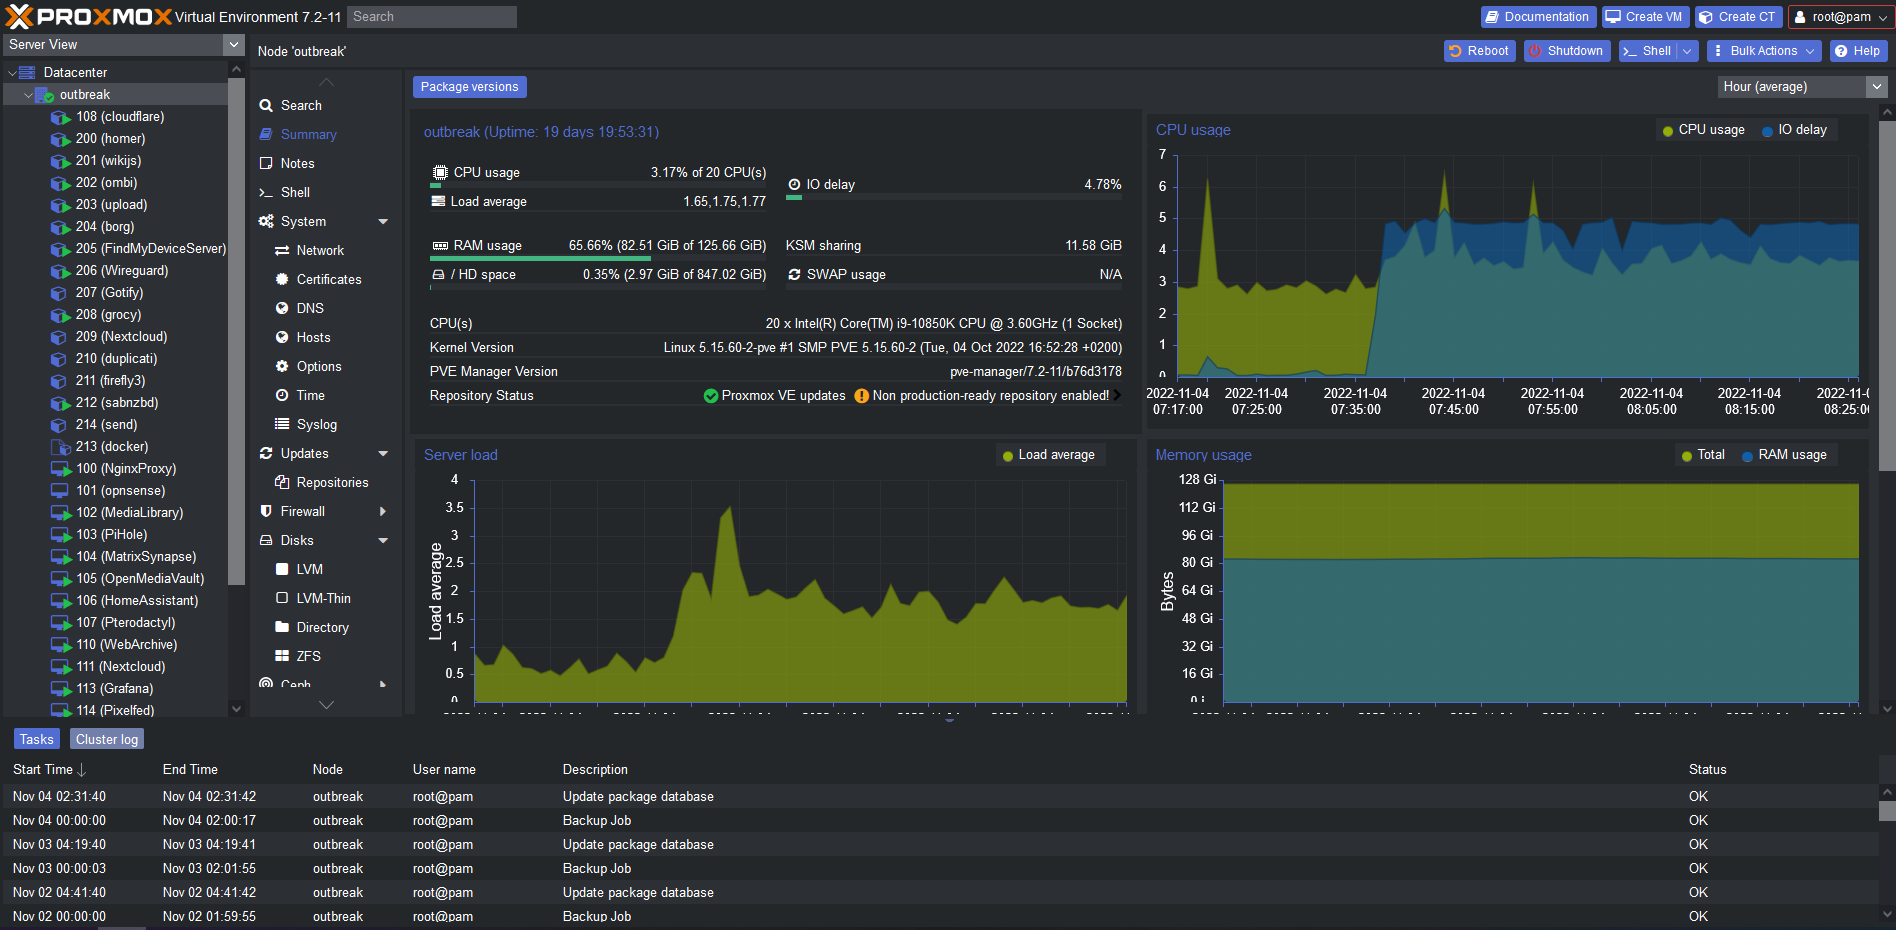The height and width of the screenshot is (930, 1896).
Task: Click the outbreak node icon in tree
Action: pos(44,94)
